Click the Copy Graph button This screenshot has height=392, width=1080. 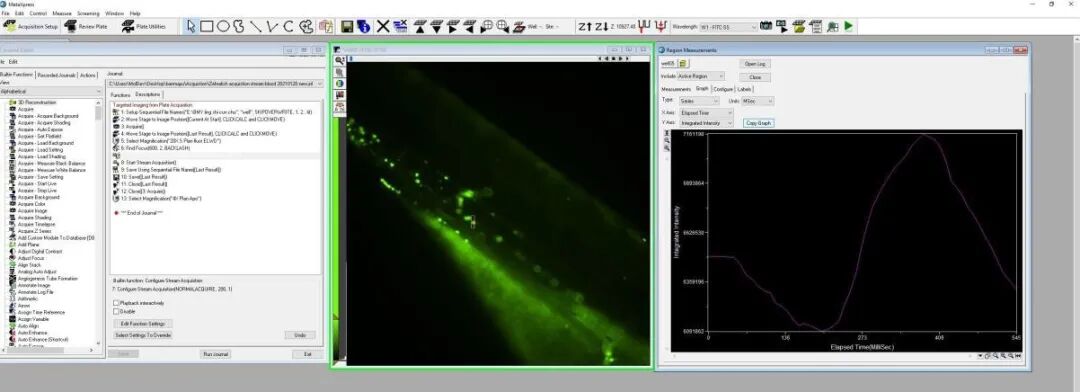coord(758,123)
